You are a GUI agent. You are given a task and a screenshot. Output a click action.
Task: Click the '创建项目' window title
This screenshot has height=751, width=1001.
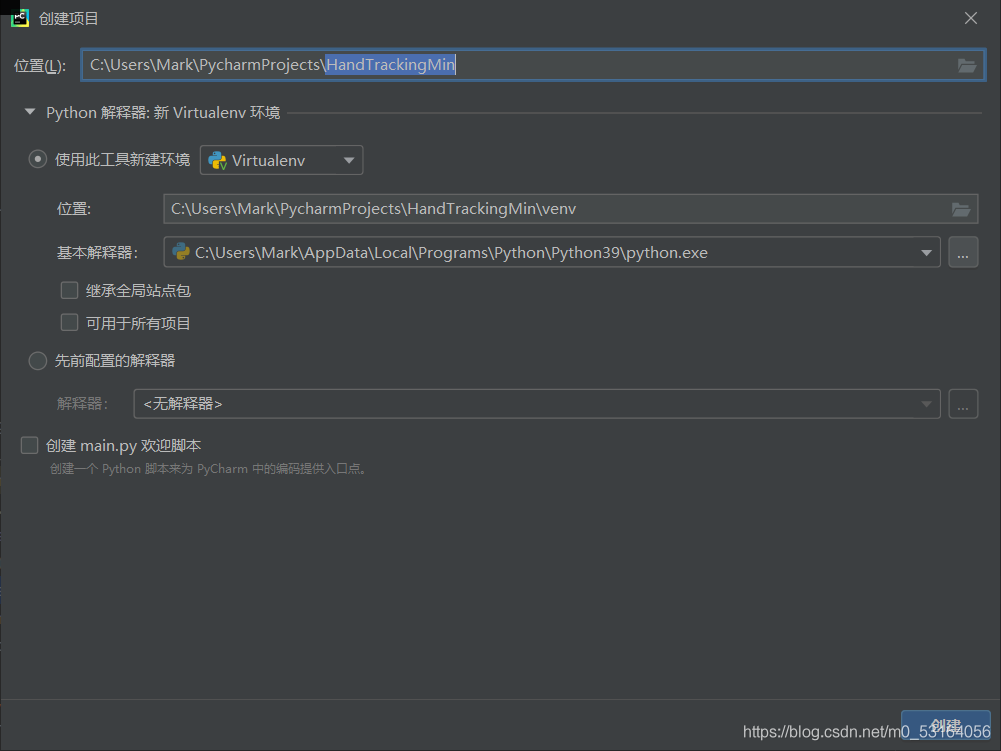pos(68,19)
